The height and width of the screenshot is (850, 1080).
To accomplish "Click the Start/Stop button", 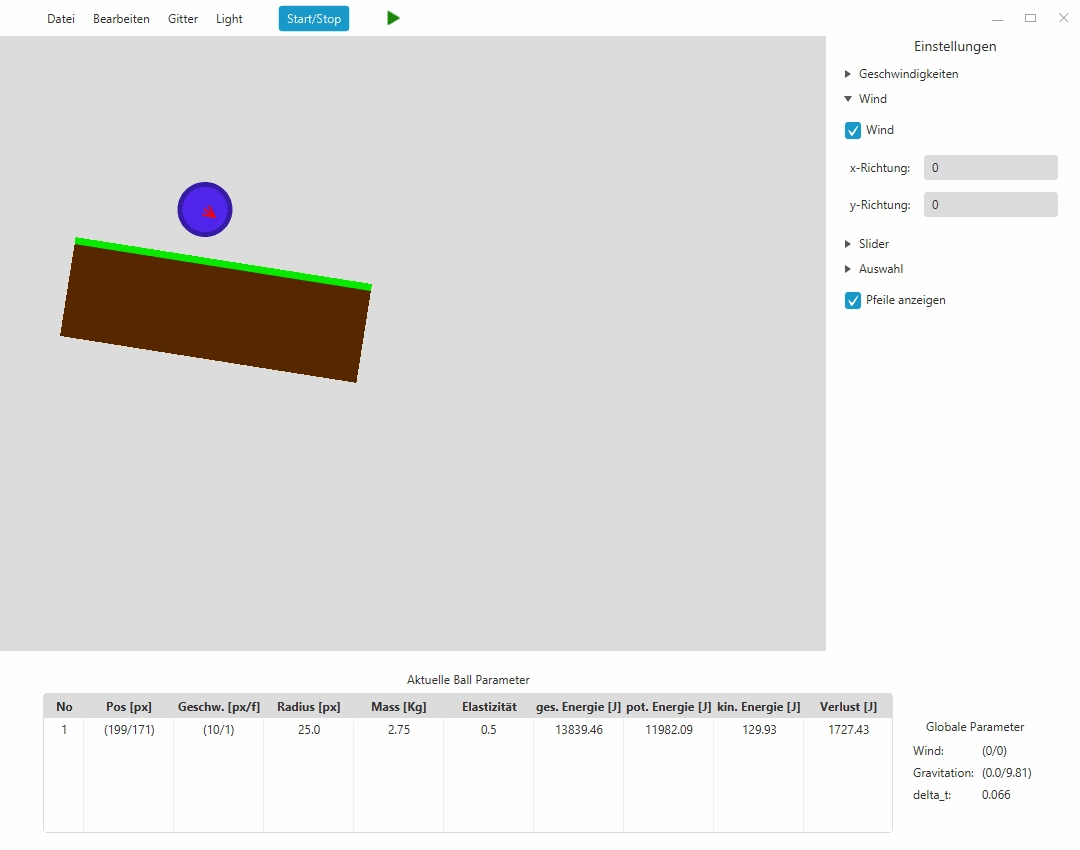I will 314,19.
